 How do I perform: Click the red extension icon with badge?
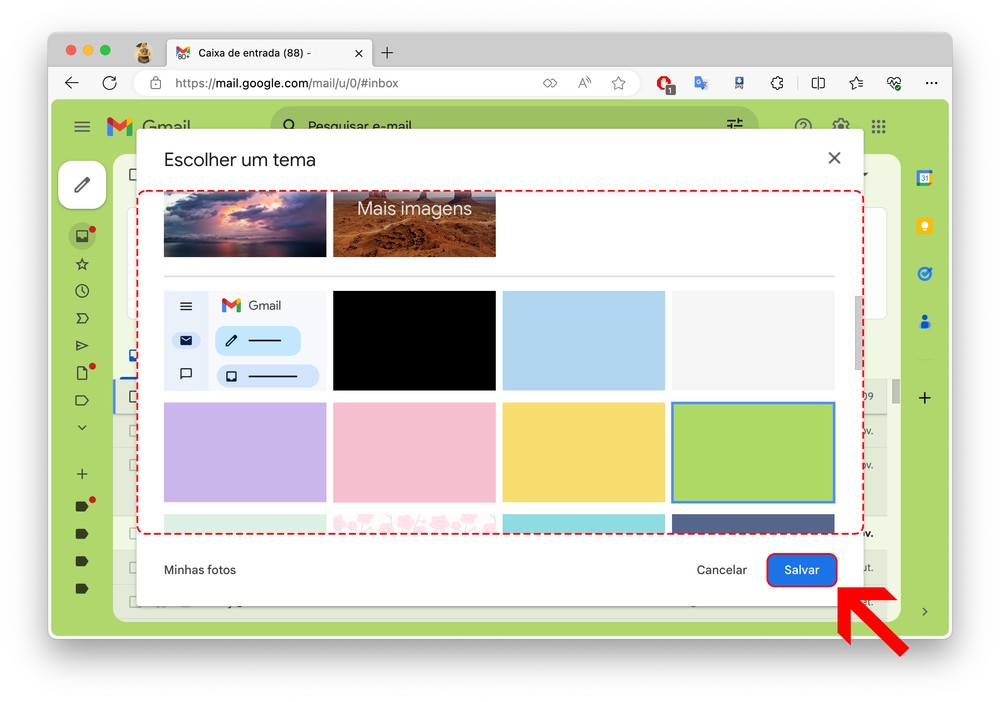coord(665,84)
